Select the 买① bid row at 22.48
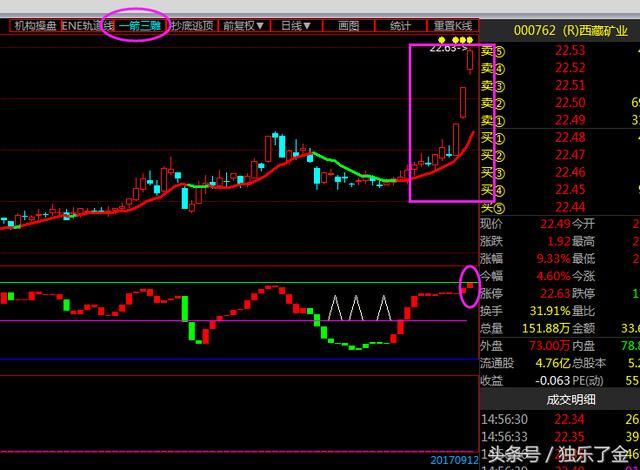 [560, 138]
